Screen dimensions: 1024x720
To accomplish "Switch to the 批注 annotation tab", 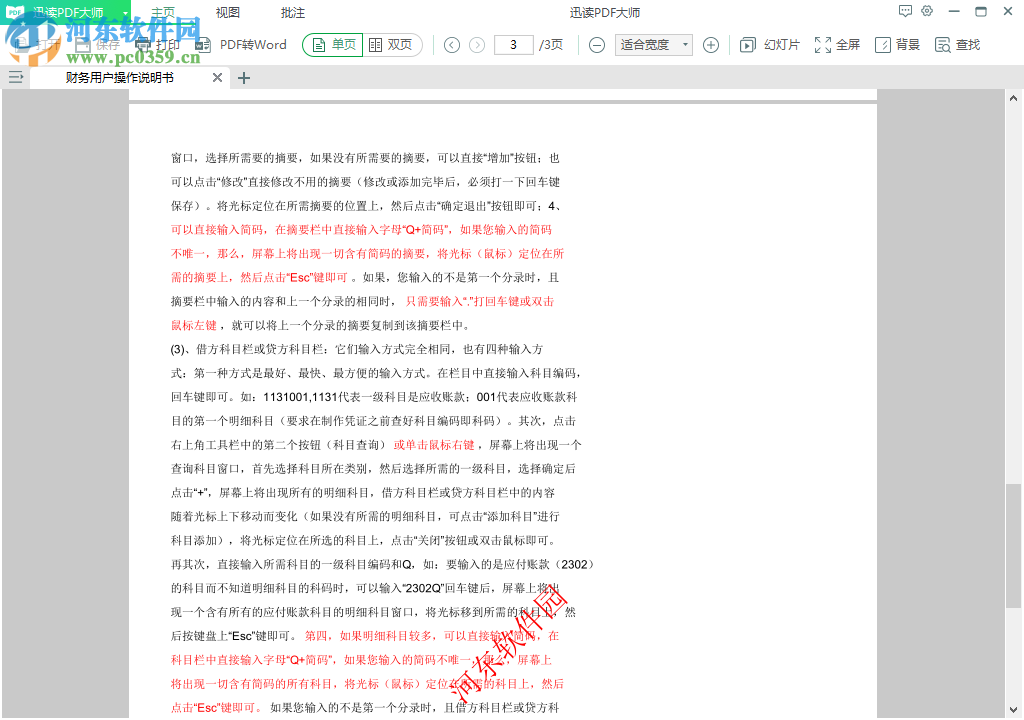I will (292, 11).
